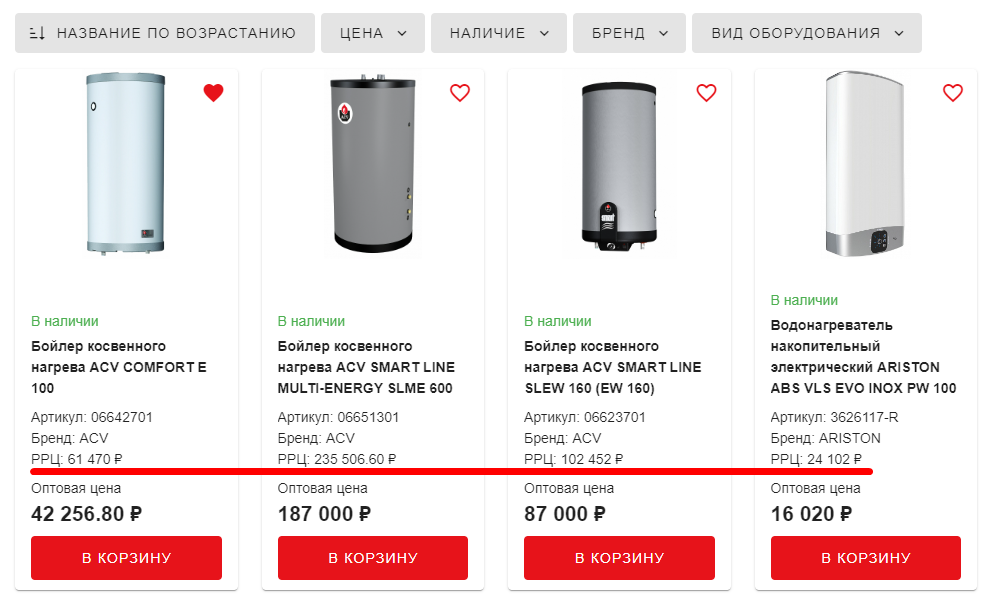Screen dimensions: 988x602
Task: Open the Бренд filter dropdown
Action: coord(629,33)
